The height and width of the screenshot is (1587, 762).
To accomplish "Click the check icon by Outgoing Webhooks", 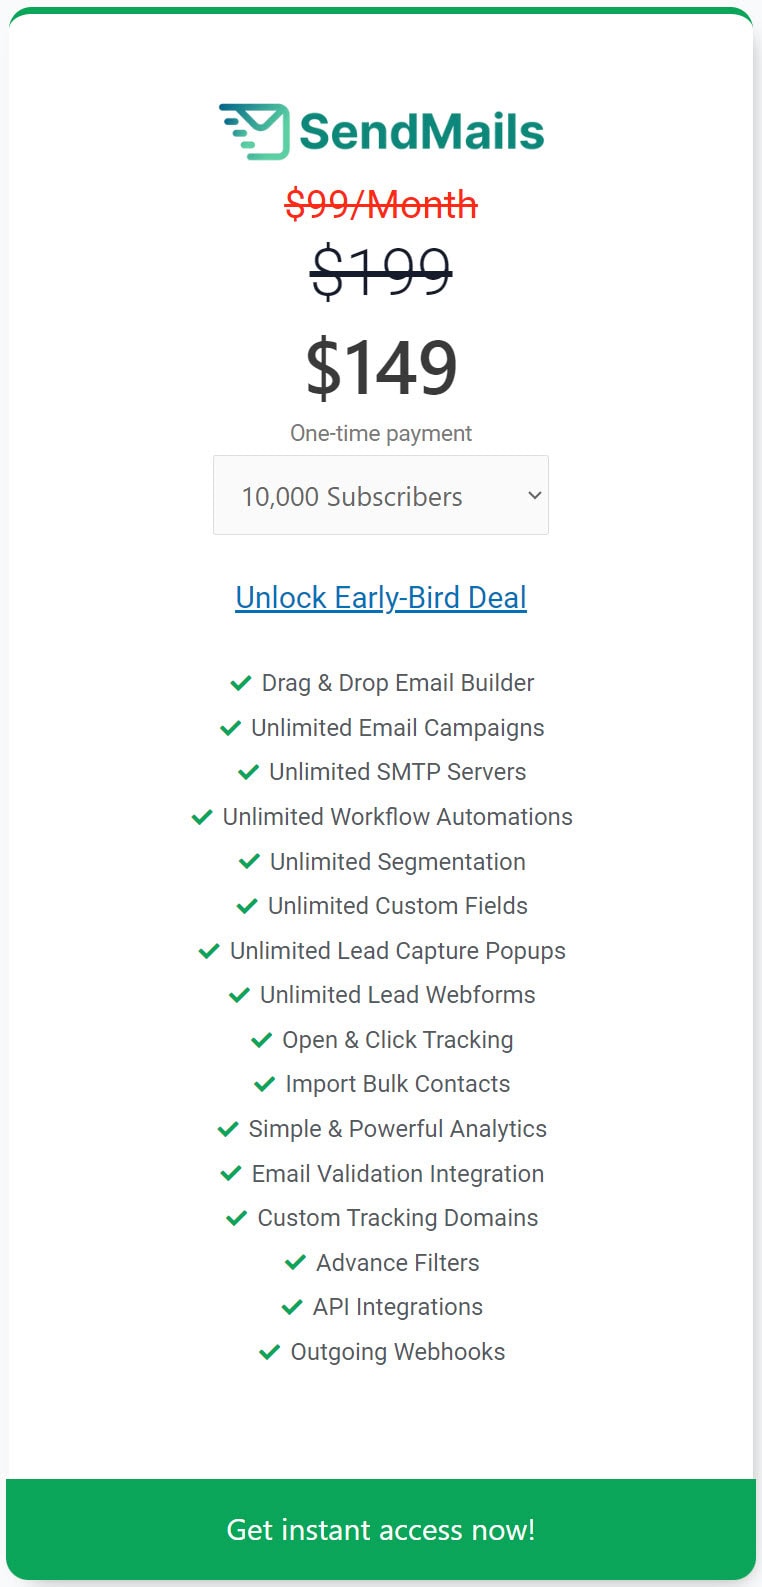I will [x=268, y=1352].
